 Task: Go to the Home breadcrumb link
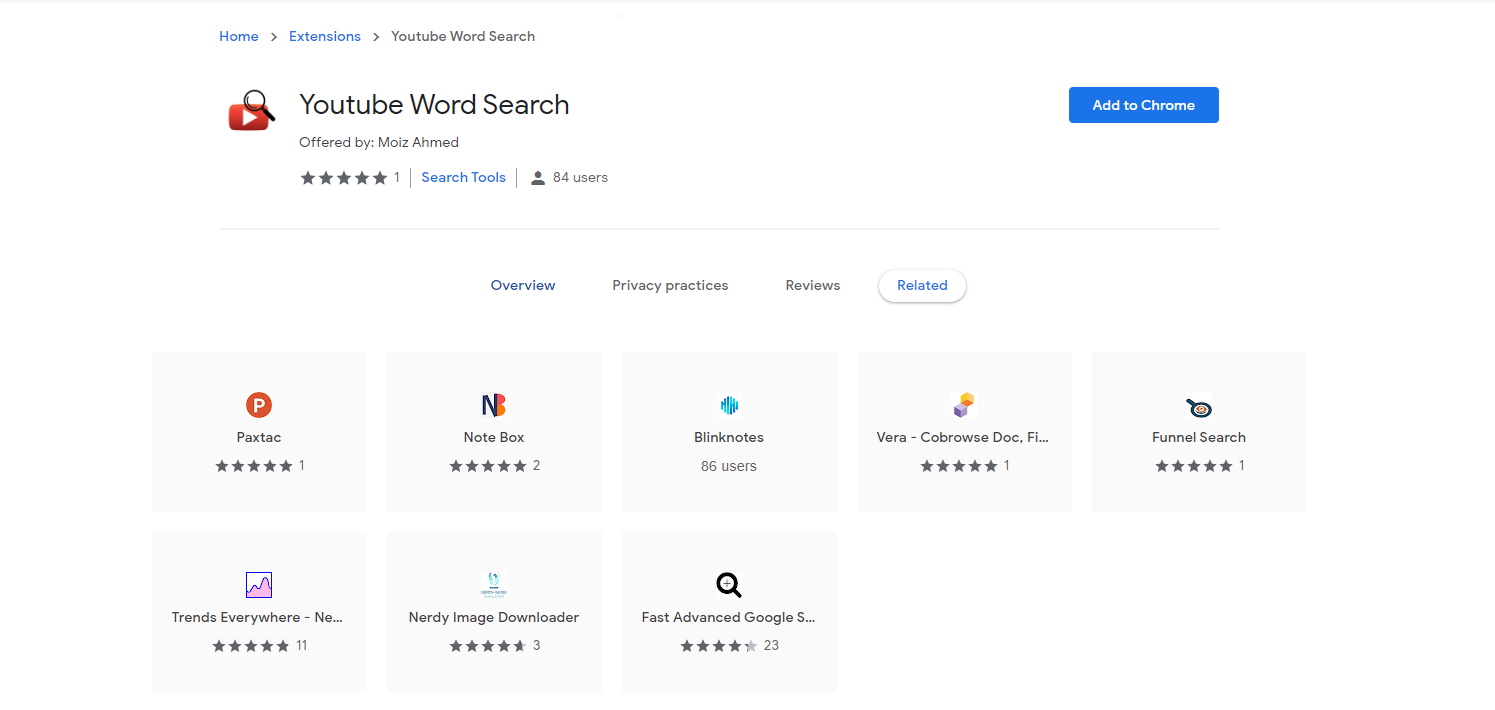click(x=239, y=36)
